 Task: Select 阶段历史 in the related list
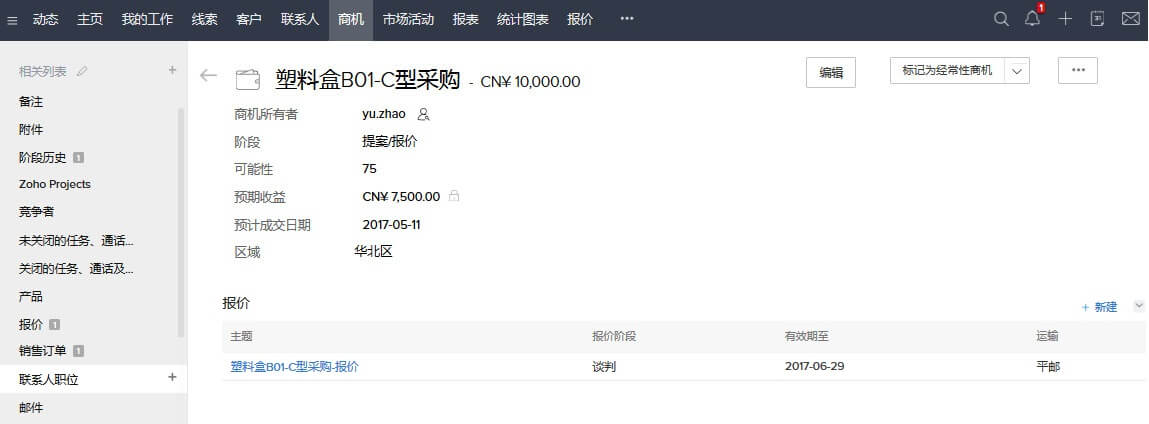(x=43, y=157)
